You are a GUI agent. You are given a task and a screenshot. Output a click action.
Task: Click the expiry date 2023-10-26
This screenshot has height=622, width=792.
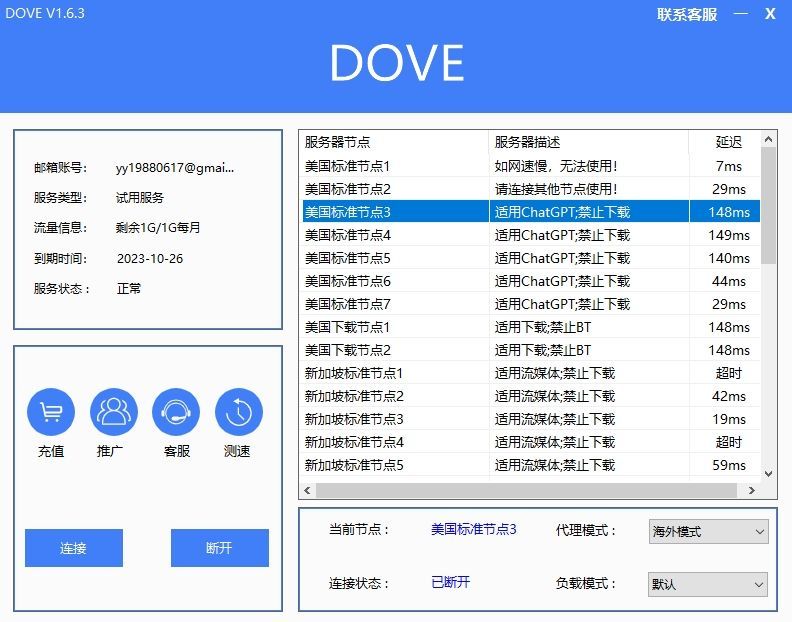tap(150, 259)
